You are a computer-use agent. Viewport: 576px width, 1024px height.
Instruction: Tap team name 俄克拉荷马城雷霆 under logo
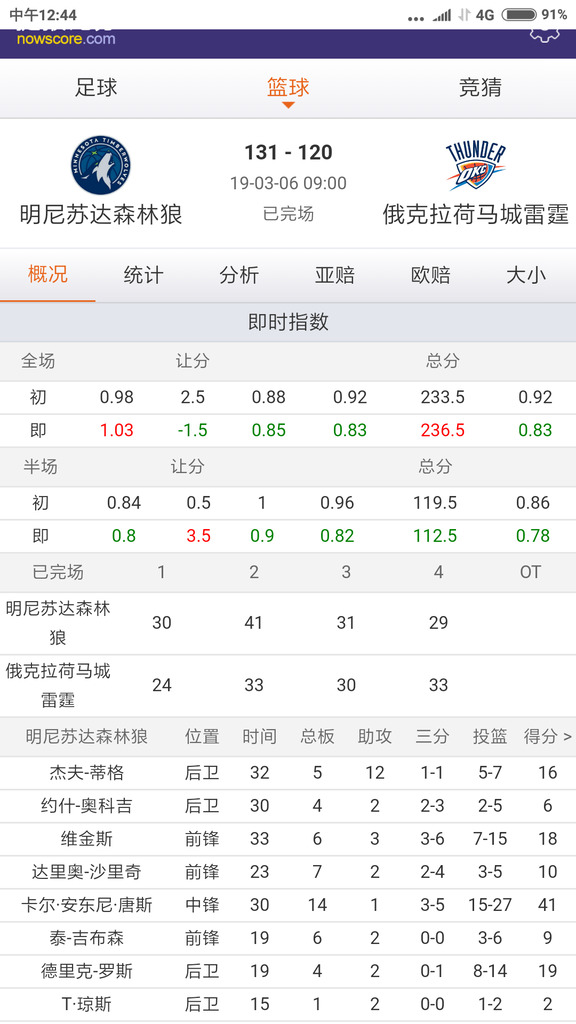pos(475,214)
